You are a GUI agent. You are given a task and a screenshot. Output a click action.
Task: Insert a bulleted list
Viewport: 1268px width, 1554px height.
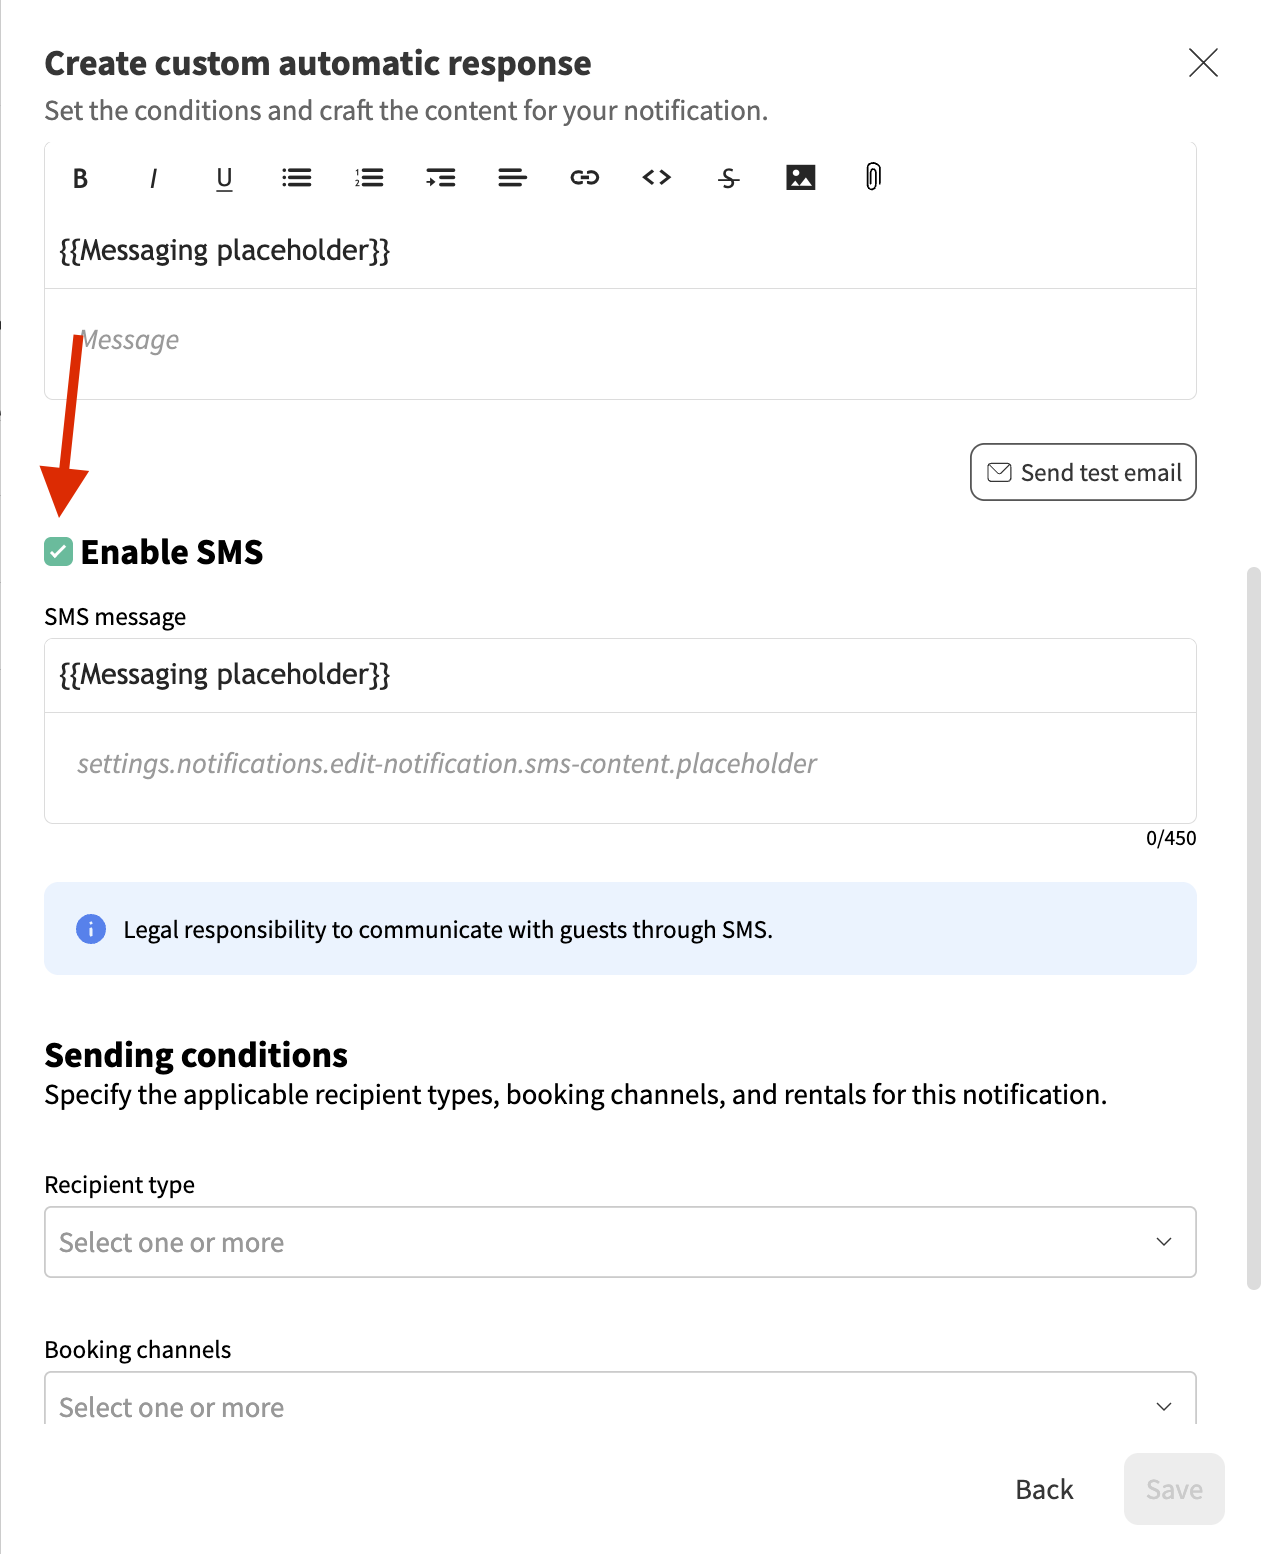coord(297,178)
